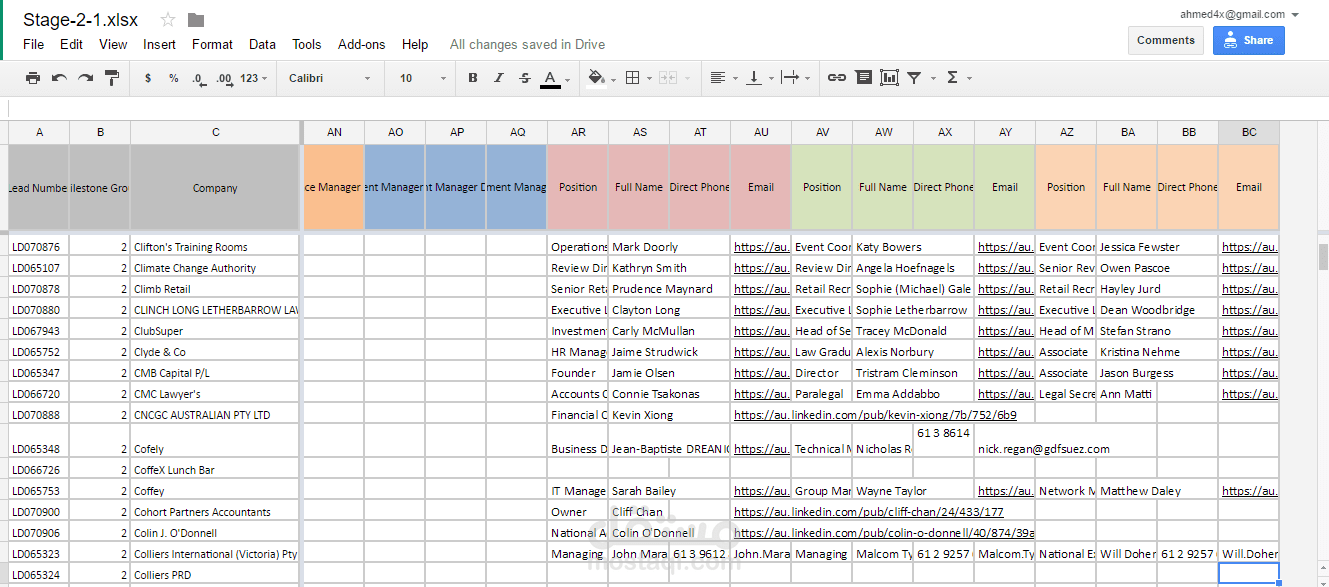Click the Insert chart icon

coord(889,78)
